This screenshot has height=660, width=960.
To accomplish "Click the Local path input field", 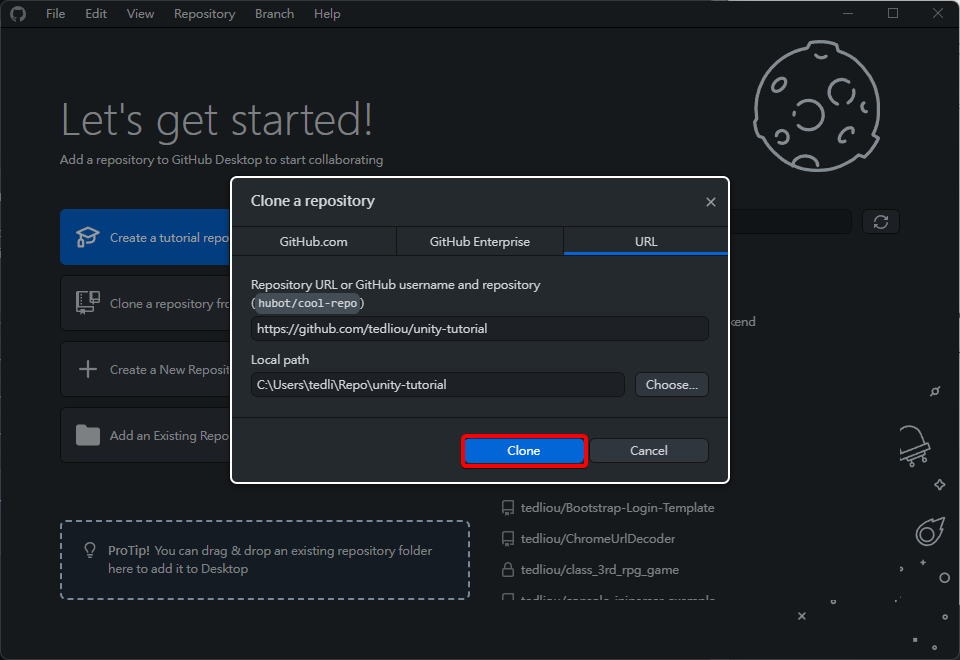I will click(438, 384).
